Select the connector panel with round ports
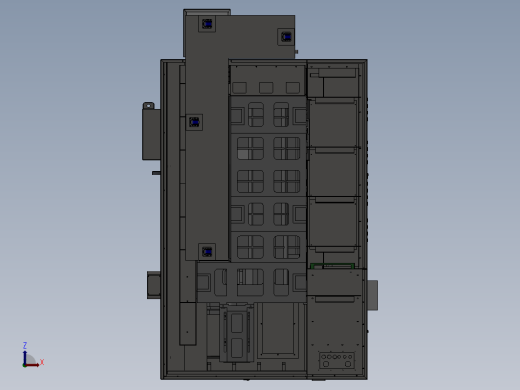This screenshot has width=520, height=390. [337, 360]
